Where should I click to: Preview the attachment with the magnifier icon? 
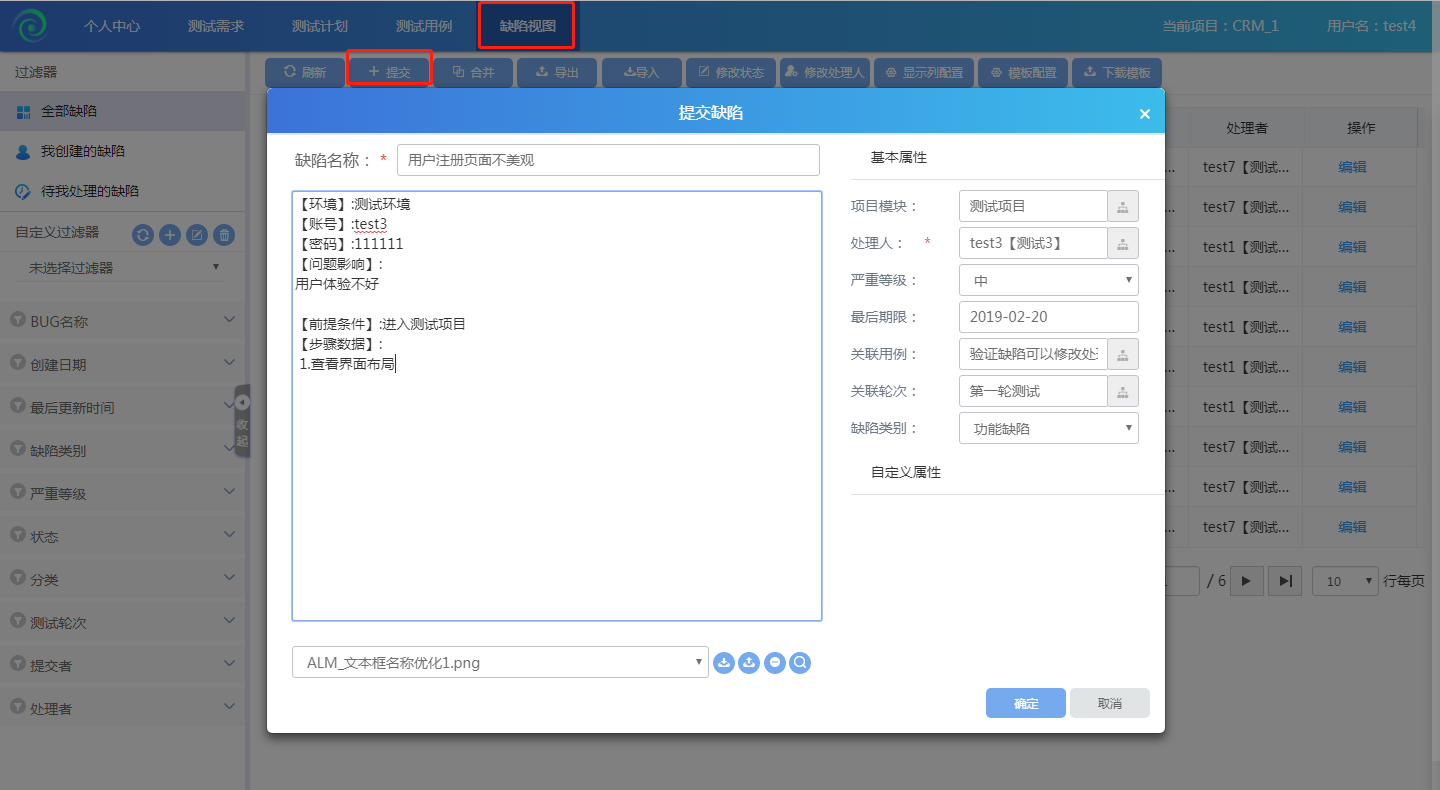[x=799, y=662]
